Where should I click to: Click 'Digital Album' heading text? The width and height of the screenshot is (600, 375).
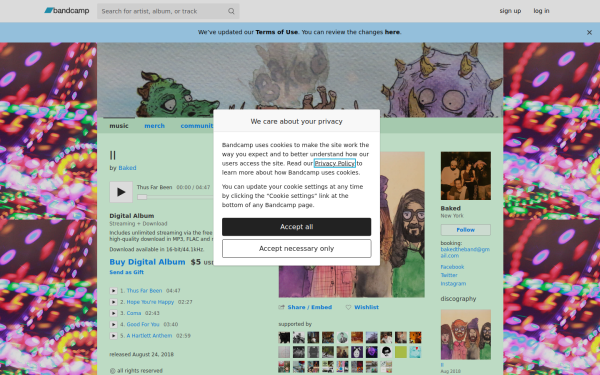coord(132,216)
